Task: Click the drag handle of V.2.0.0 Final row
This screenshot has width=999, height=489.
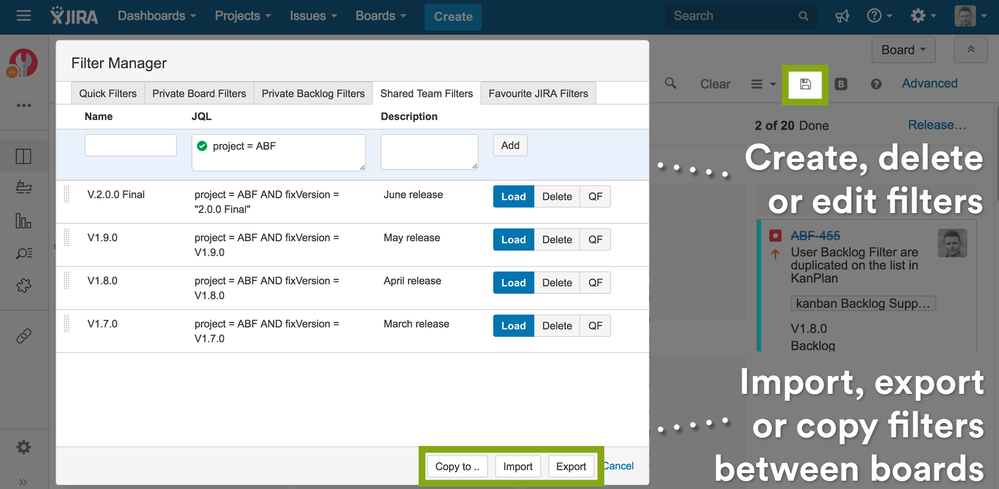Action: (x=66, y=194)
